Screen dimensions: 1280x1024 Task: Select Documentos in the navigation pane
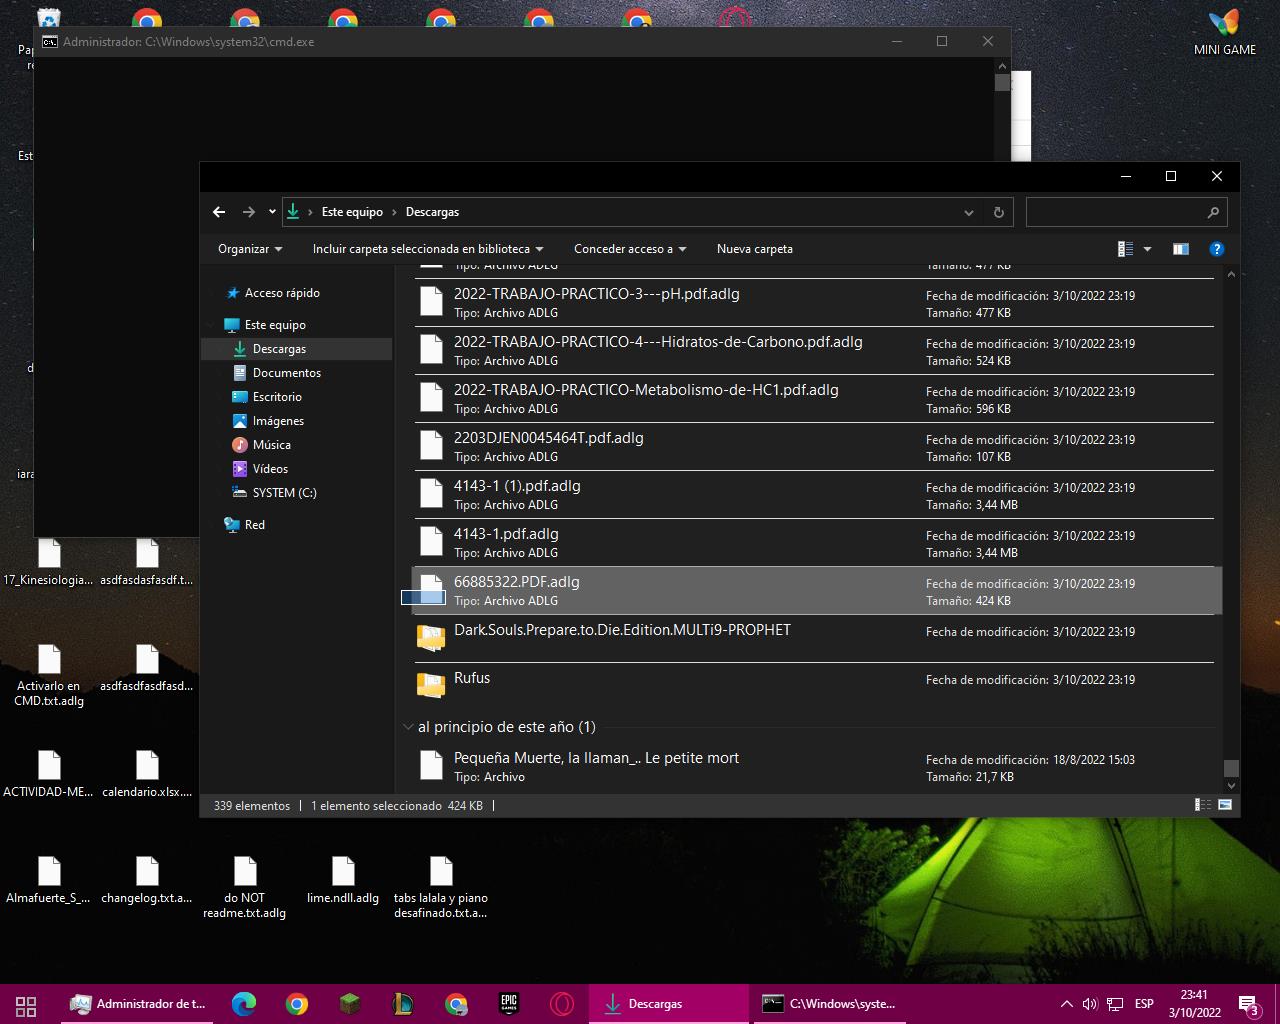(x=286, y=373)
